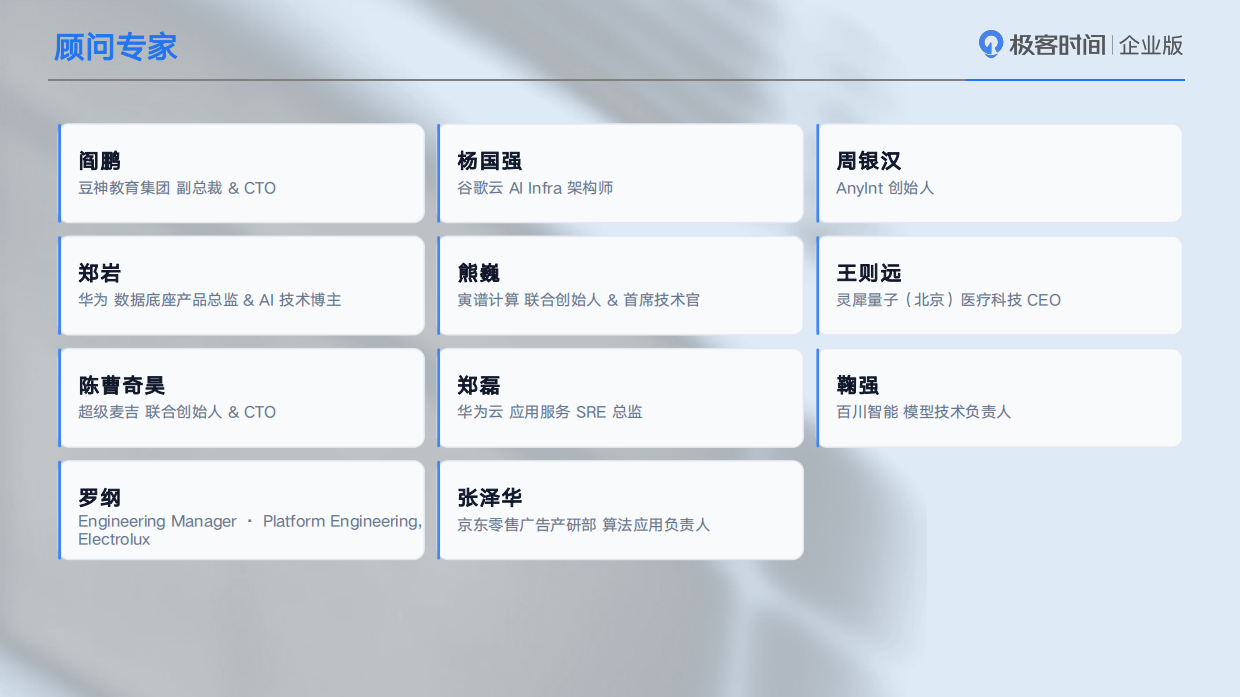Screen dimensions: 1240x697
Task: Click 超级麦吉 联合创始人 & CTO subtitle
Action: point(177,412)
